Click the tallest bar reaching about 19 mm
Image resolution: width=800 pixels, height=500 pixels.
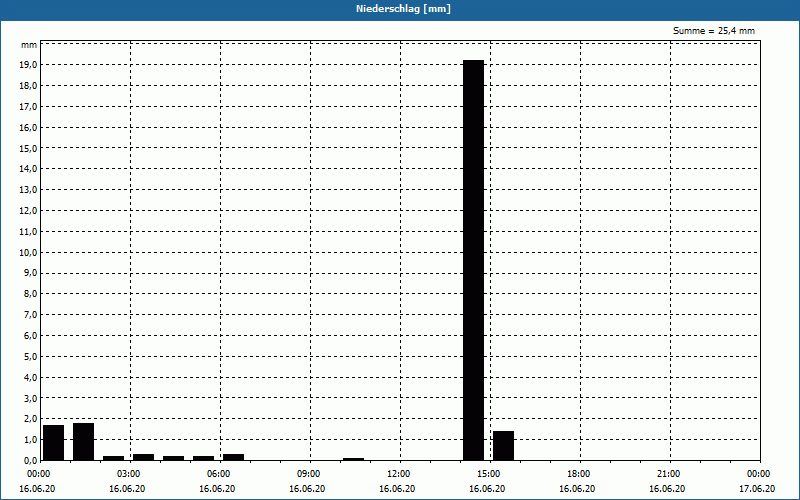(473, 260)
